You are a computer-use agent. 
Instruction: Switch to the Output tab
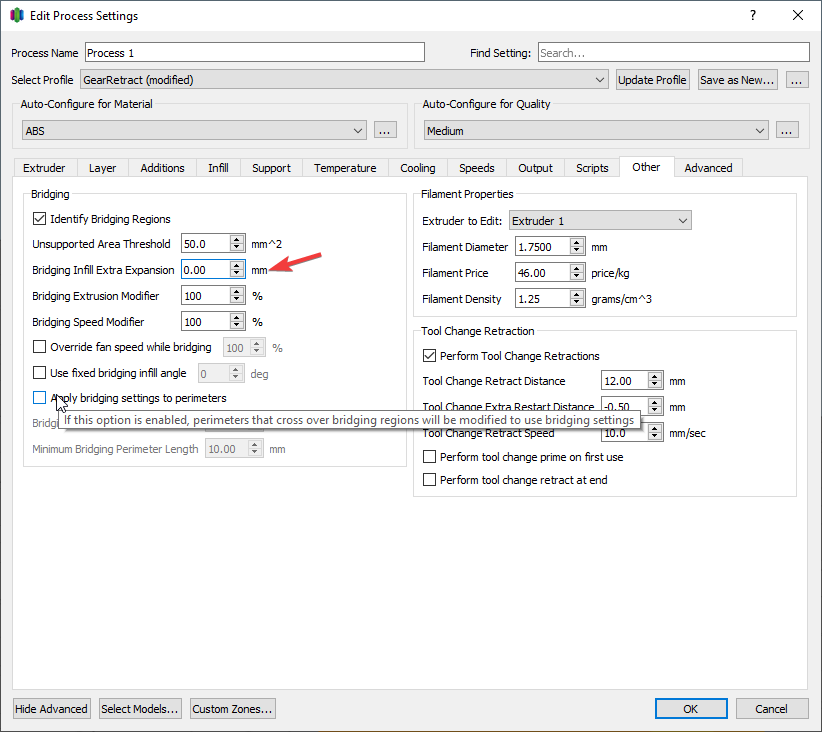[535, 168]
